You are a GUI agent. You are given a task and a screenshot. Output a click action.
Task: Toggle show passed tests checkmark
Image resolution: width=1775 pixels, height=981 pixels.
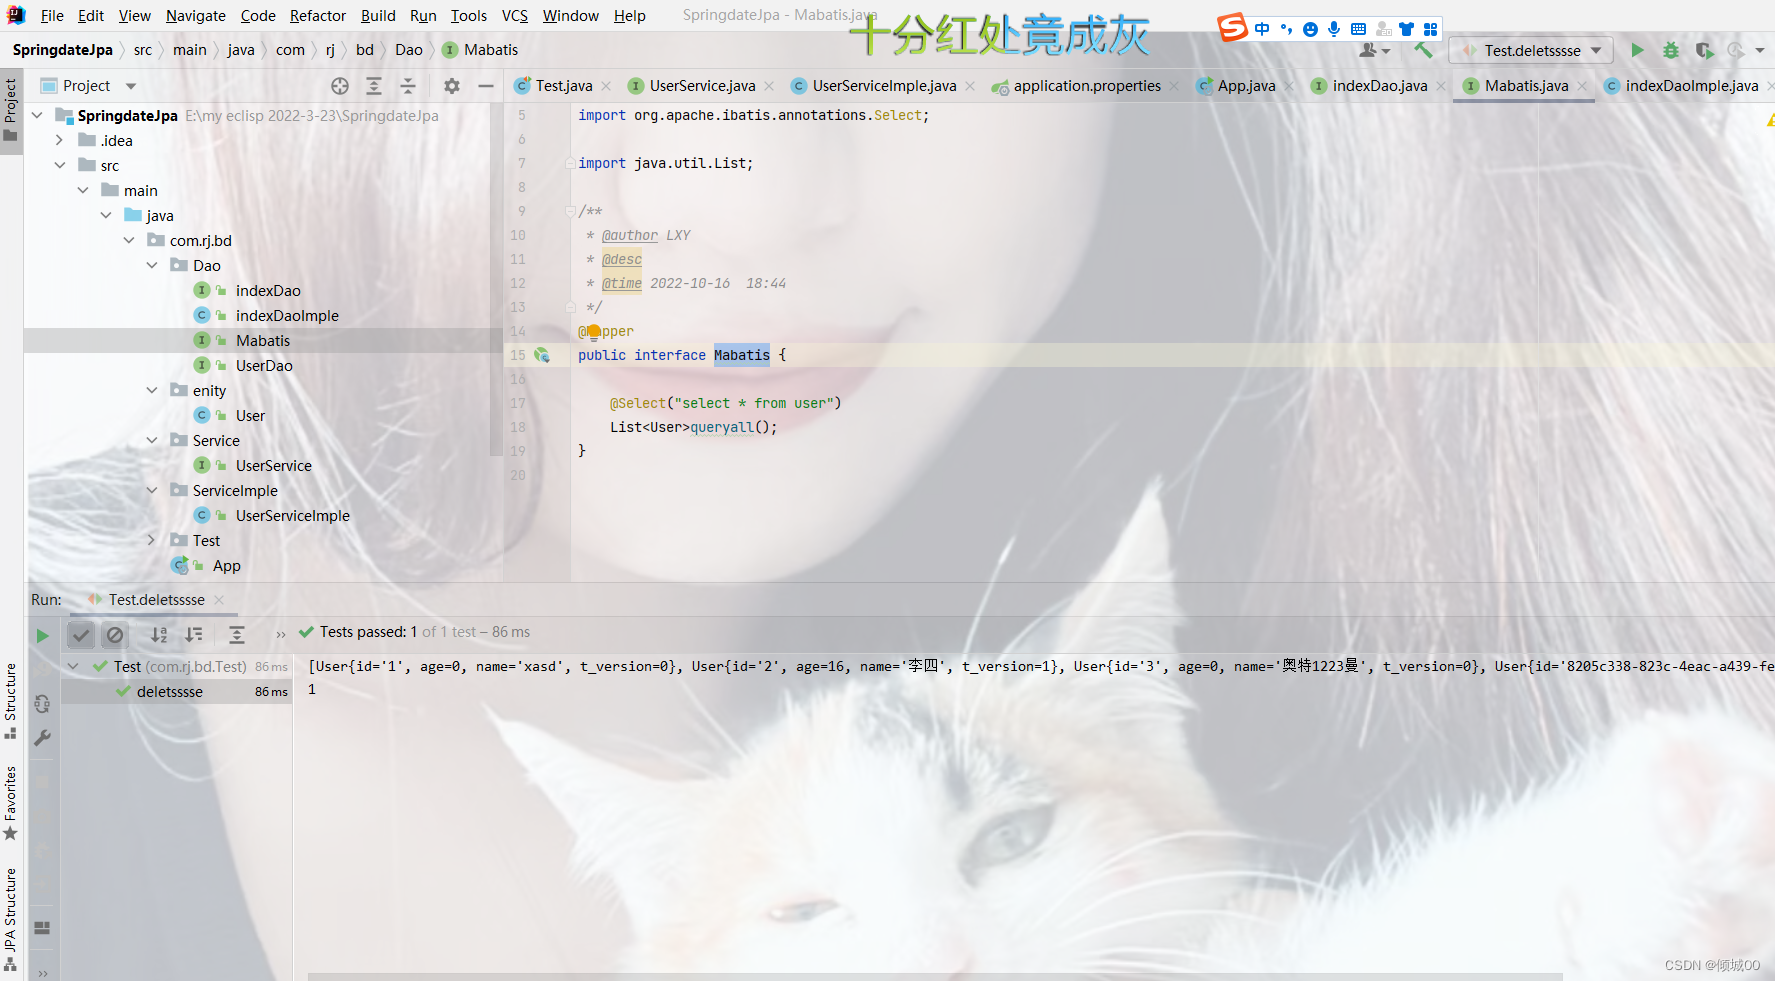[81, 634]
